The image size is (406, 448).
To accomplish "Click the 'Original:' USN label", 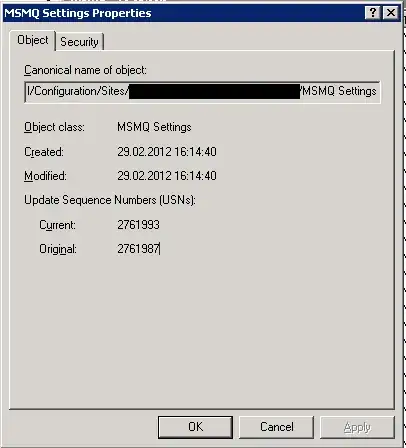I will point(58,249).
